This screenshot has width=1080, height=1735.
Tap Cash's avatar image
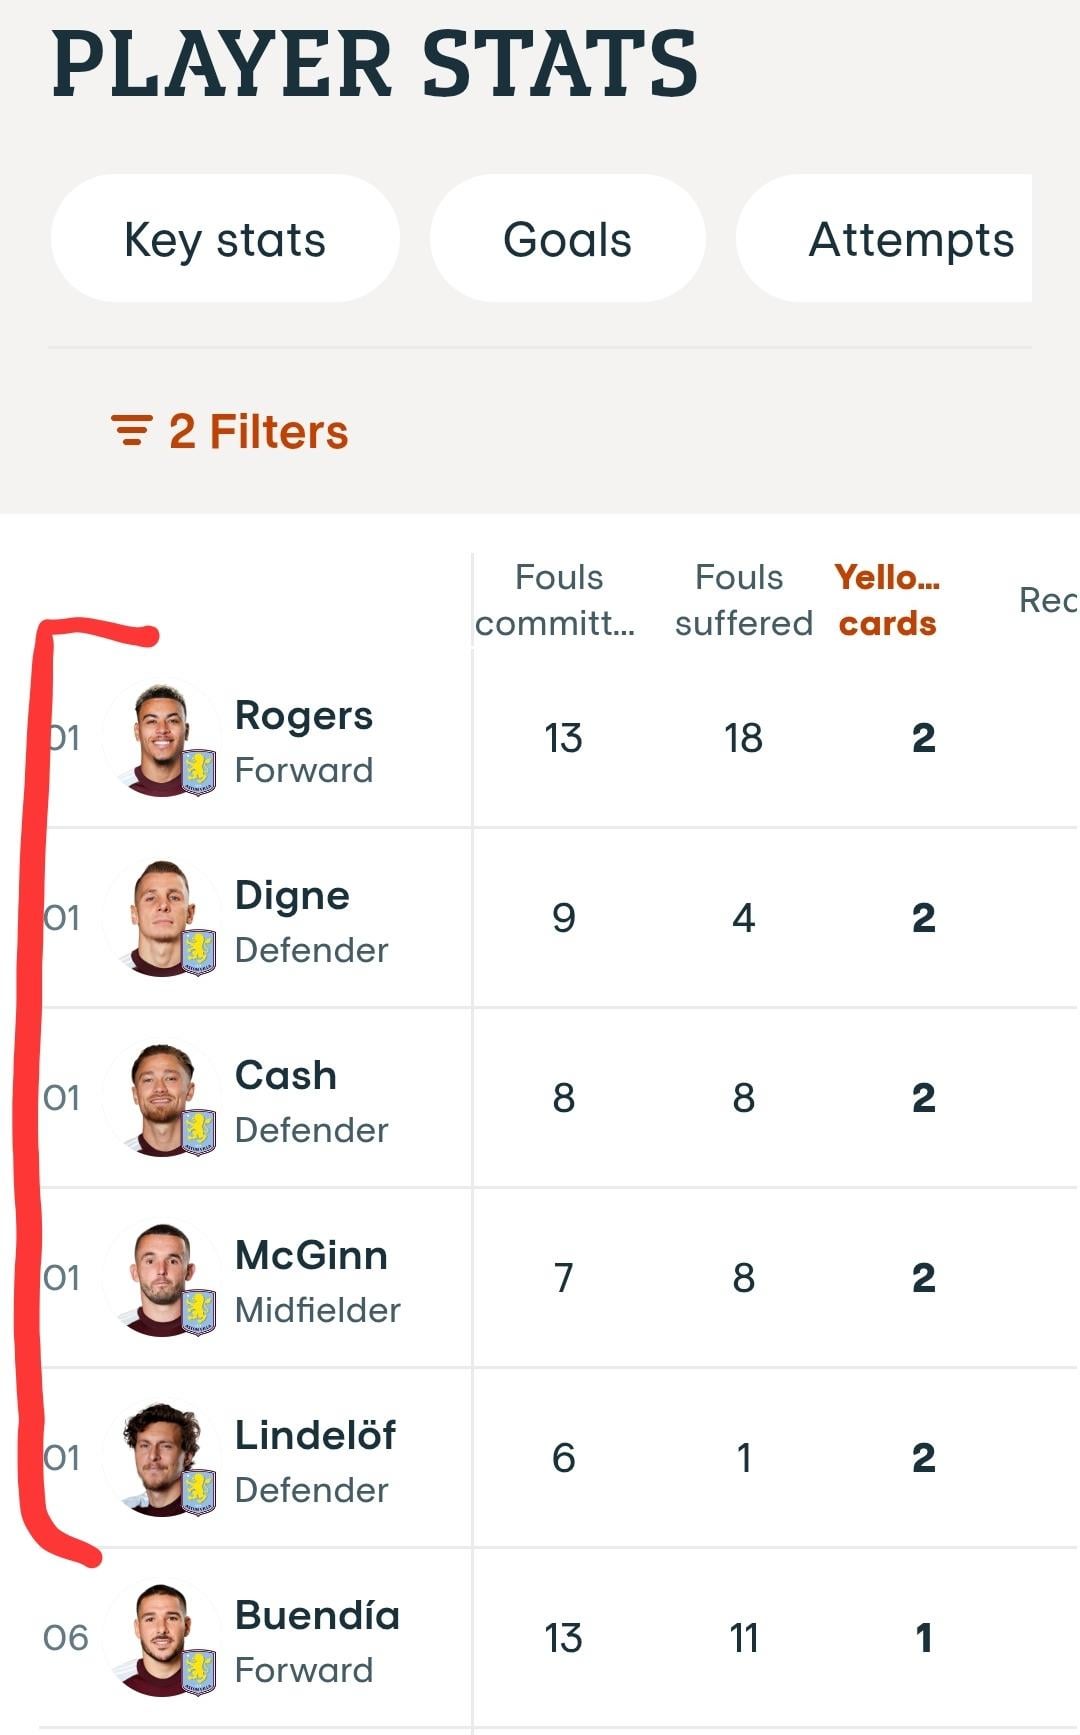point(160,1098)
